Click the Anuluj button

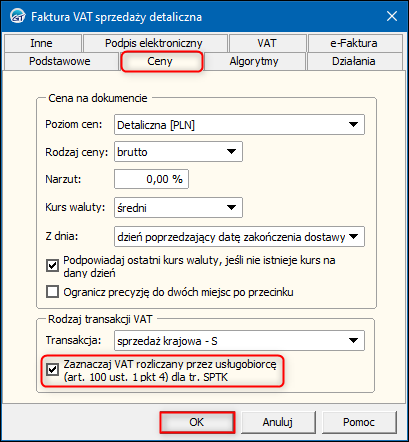pyautogui.click(x=278, y=422)
